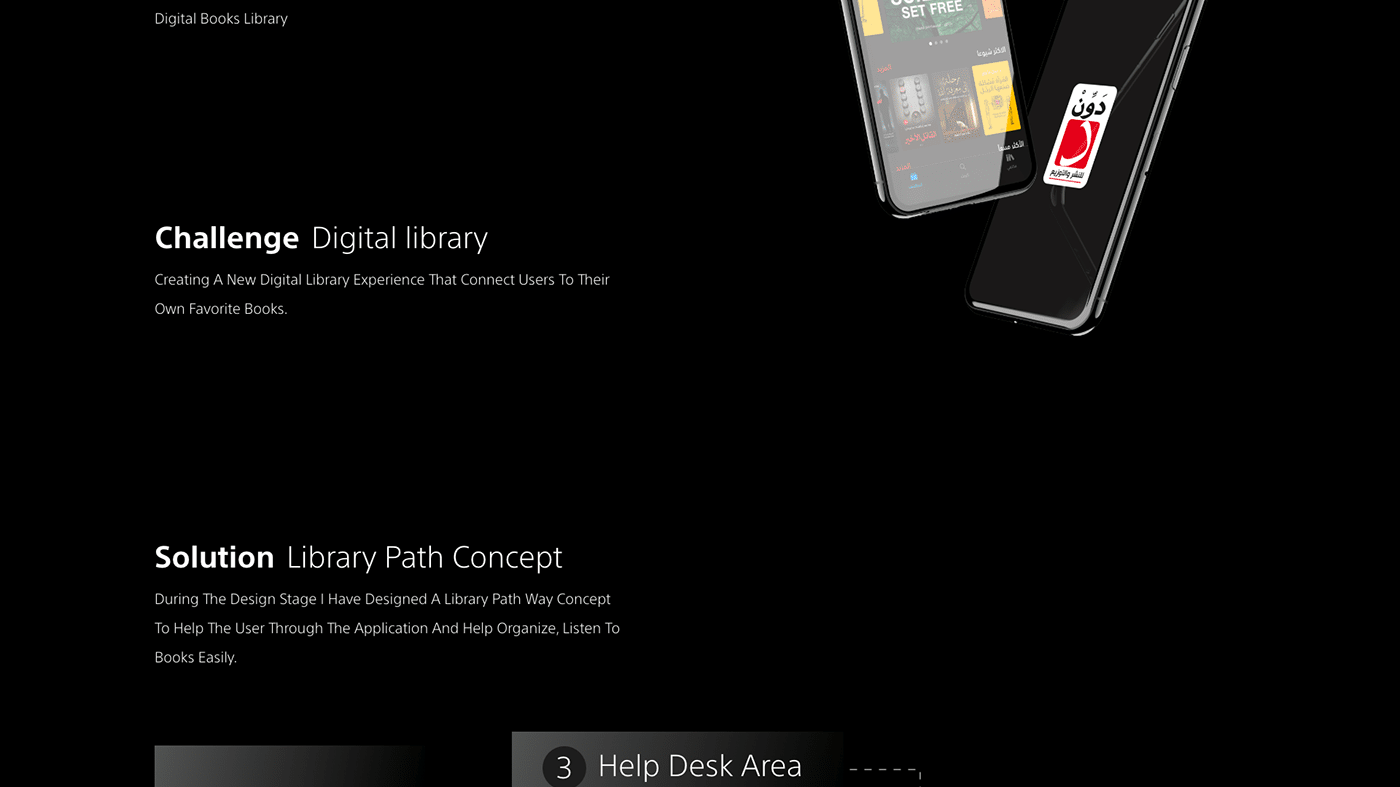Image resolution: width=1400 pixels, height=787 pixels.
Task: Click the 'To Help The User Through' line
Action: 387,628
